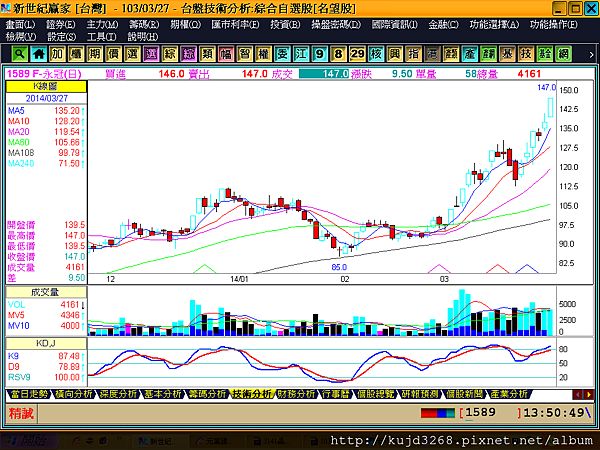Switch to 當日走勢 tab

click(29, 394)
